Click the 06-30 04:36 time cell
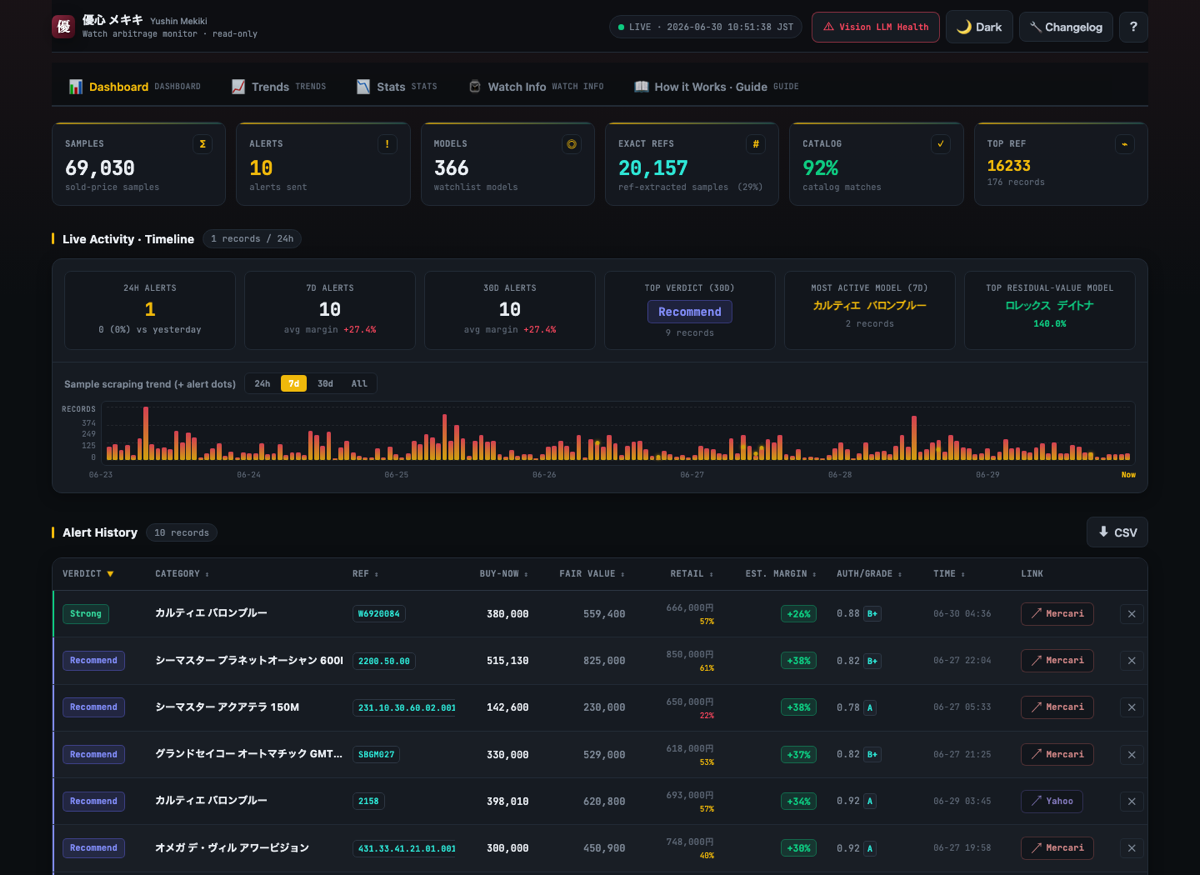1200x875 pixels. click(x=962, y=614)
